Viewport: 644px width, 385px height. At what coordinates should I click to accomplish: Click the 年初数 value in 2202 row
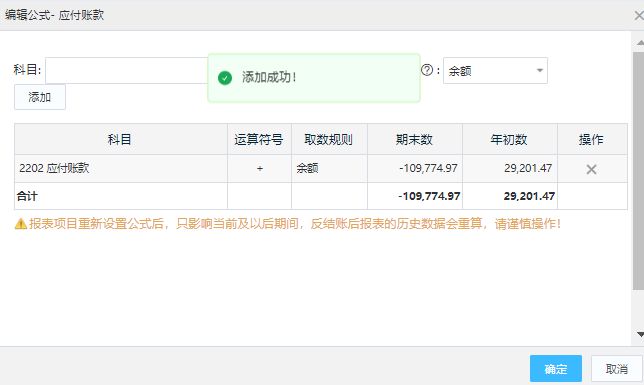pyautogui.click(x=528, y=168)
